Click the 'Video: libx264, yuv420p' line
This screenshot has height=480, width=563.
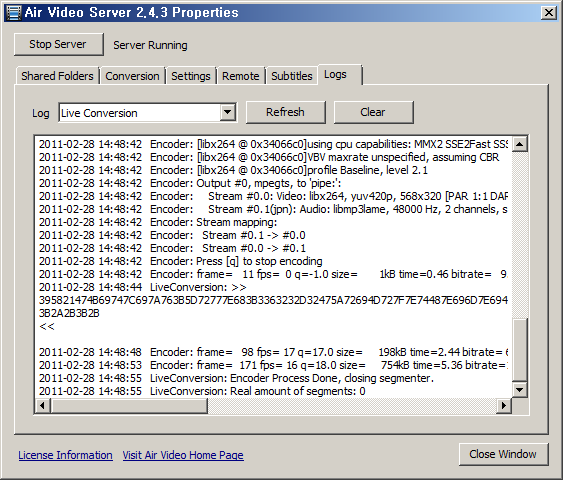click(x=274, y=196)
